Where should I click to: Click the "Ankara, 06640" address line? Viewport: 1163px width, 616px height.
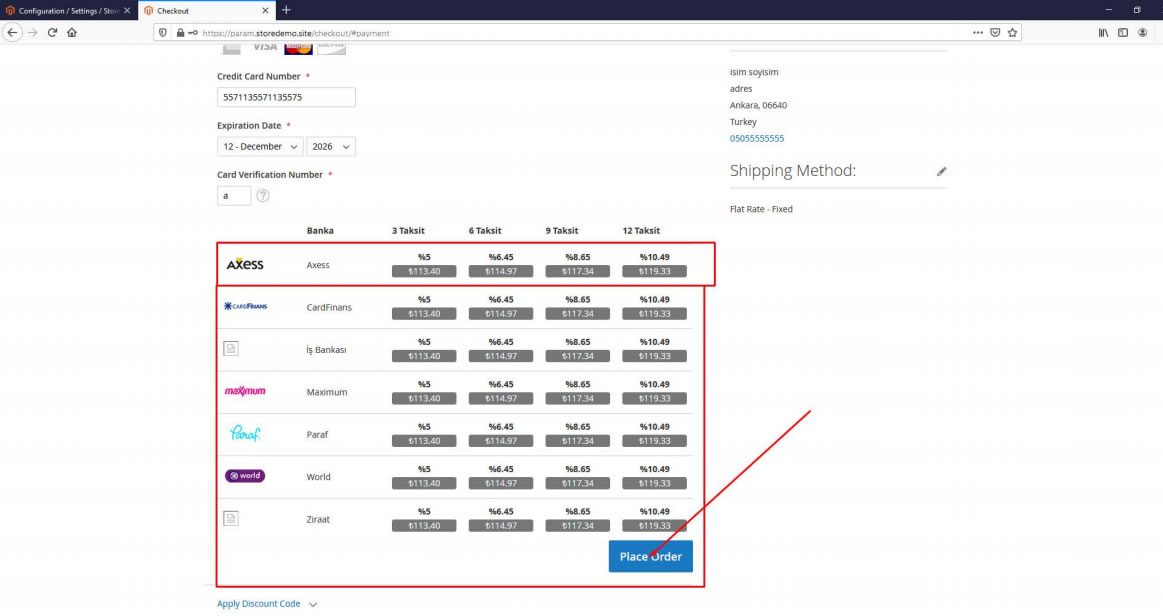point(758,105)
